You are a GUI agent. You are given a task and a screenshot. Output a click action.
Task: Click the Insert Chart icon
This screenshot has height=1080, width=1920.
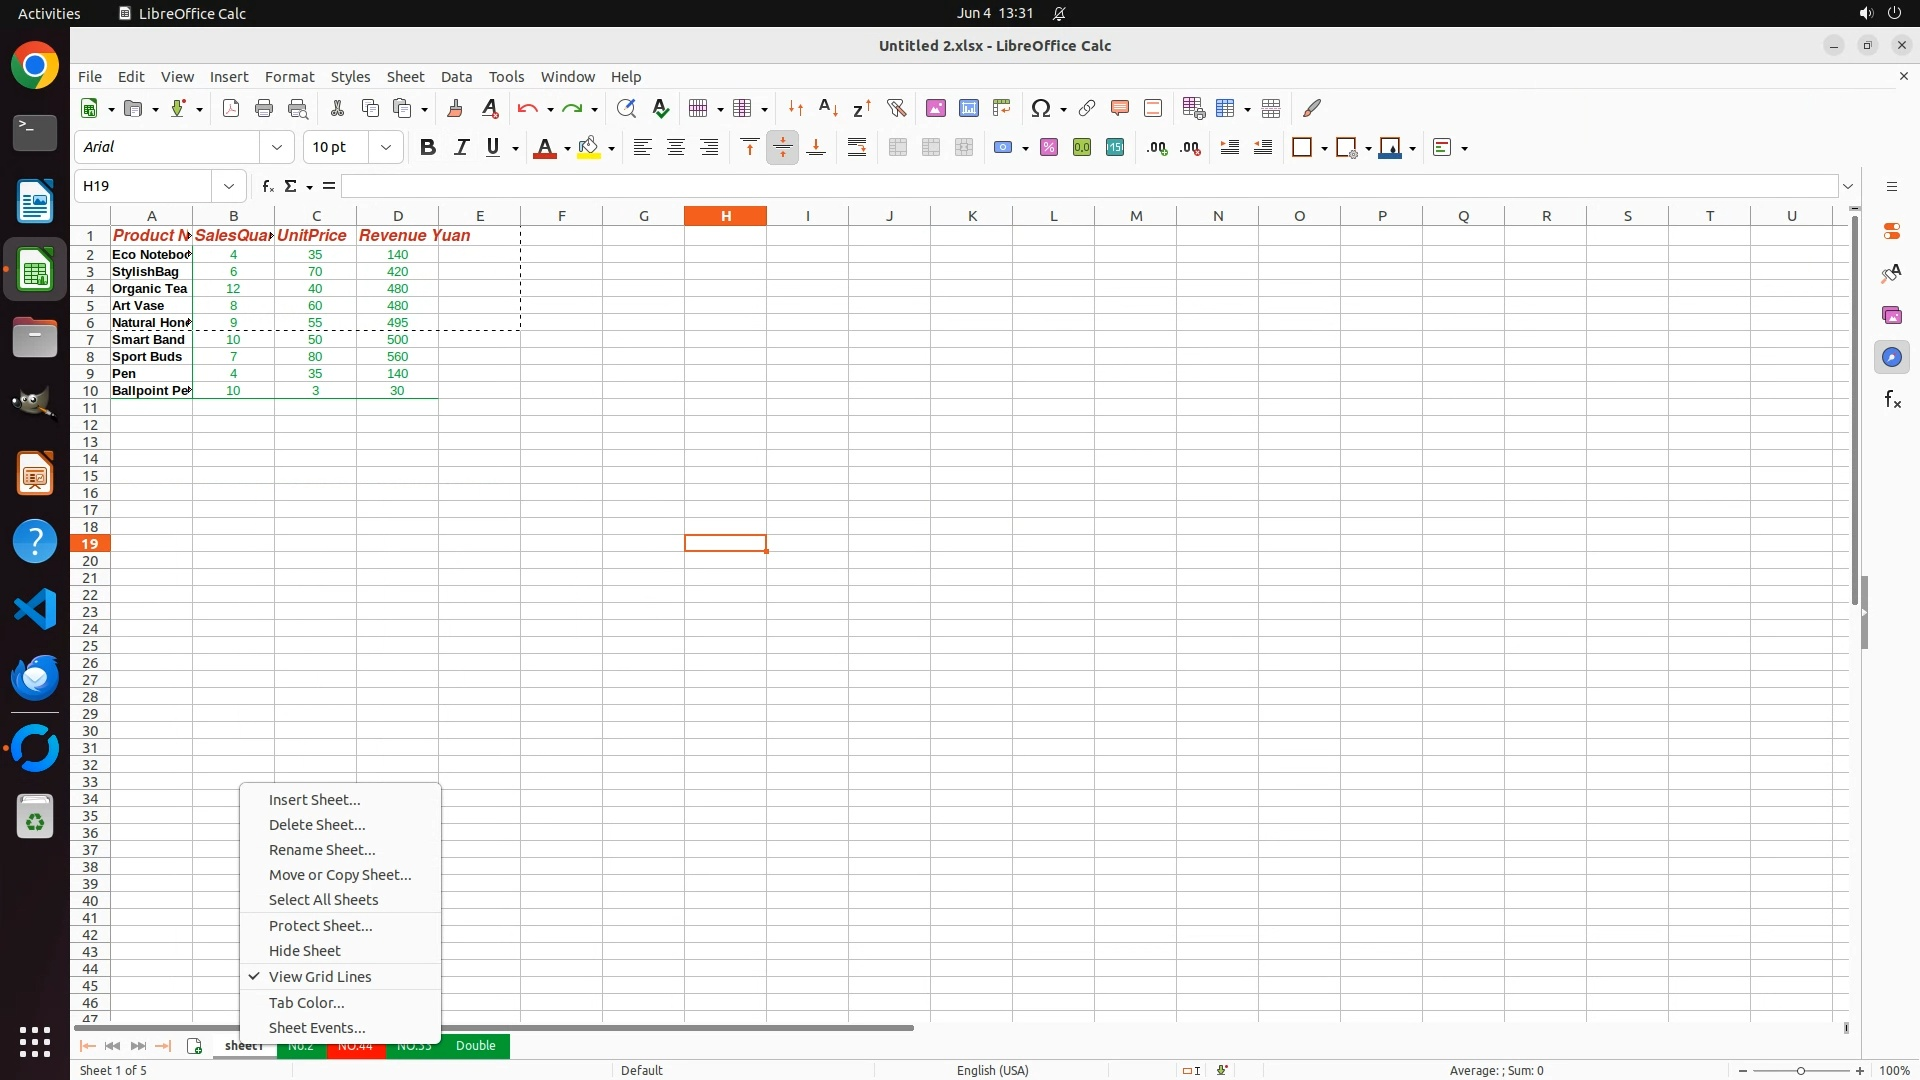tap(968, 108)
